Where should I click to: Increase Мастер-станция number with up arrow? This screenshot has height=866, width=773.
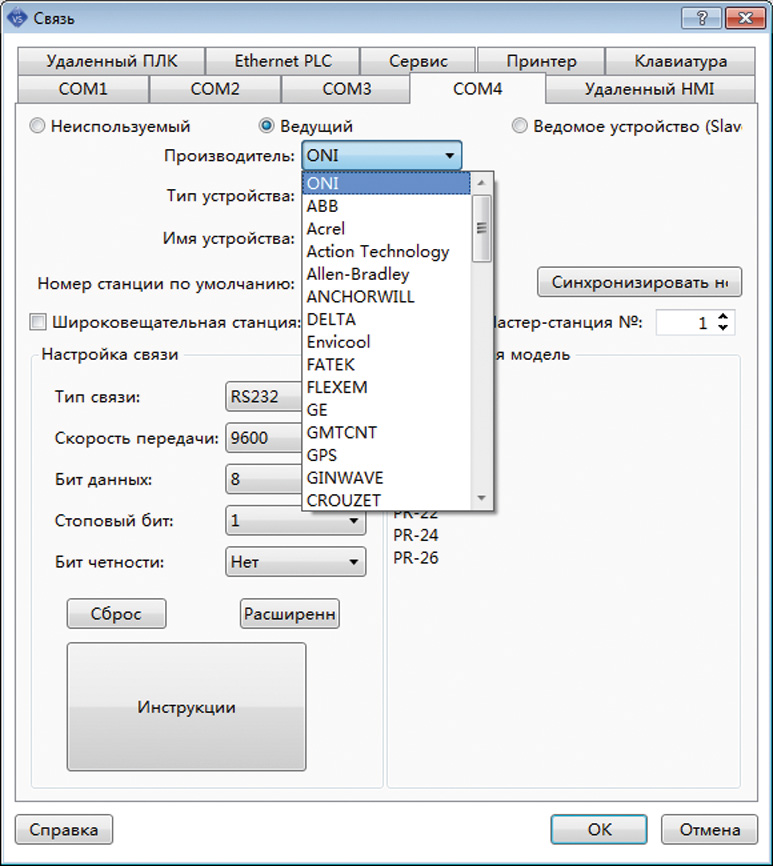coord(724,317)
